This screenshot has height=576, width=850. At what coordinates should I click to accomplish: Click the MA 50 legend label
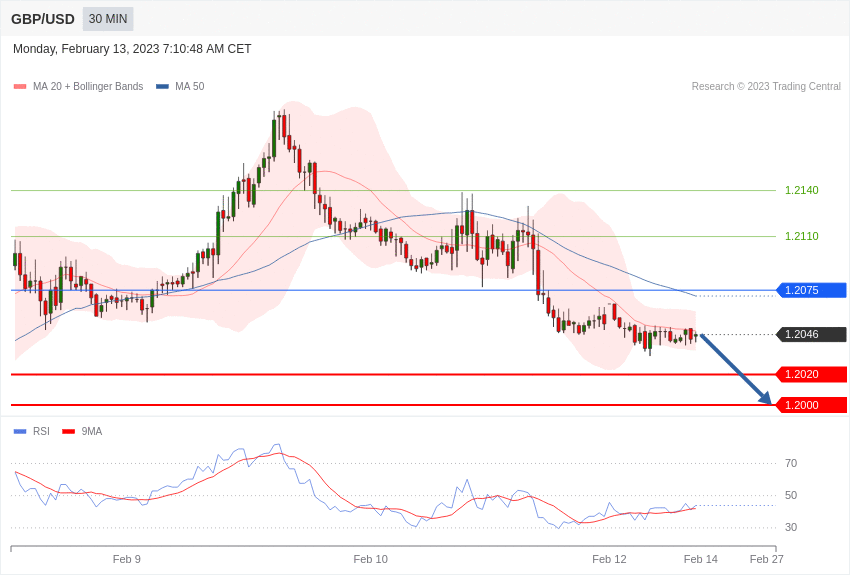pos(190,86)
